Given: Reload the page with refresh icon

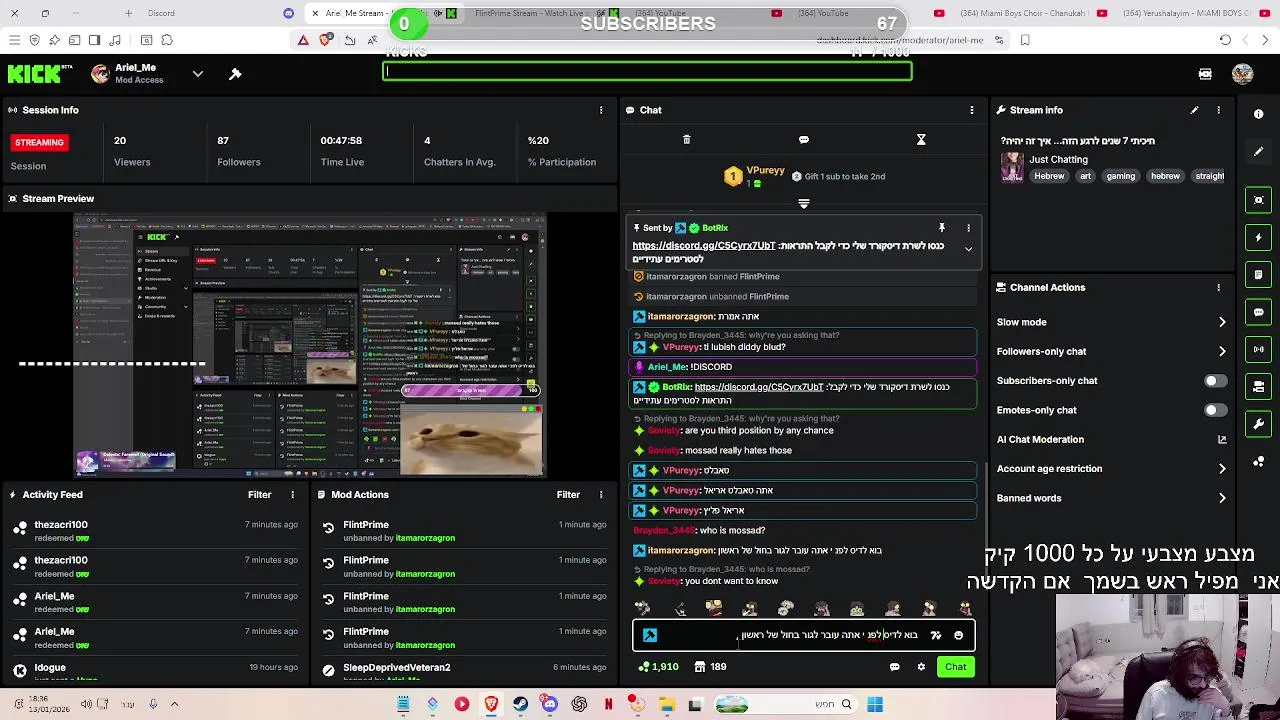Looking at the screenshot, I should pyautogui.click(x=1225, y=40).
